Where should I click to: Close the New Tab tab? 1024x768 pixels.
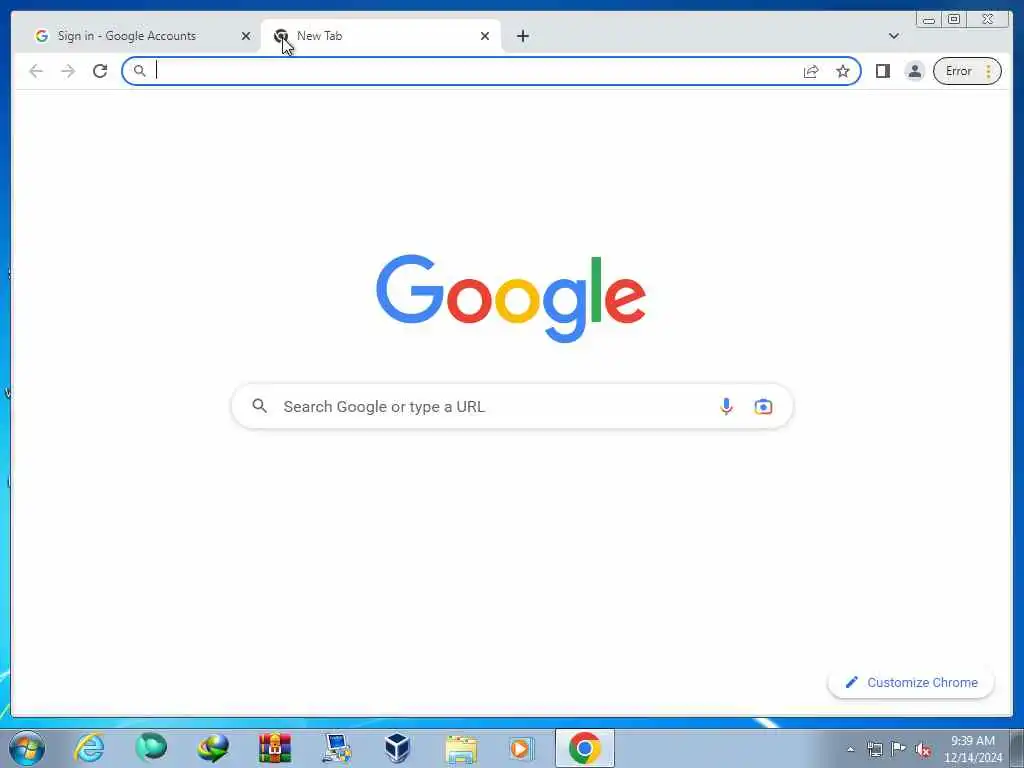[x=485, y=37]
